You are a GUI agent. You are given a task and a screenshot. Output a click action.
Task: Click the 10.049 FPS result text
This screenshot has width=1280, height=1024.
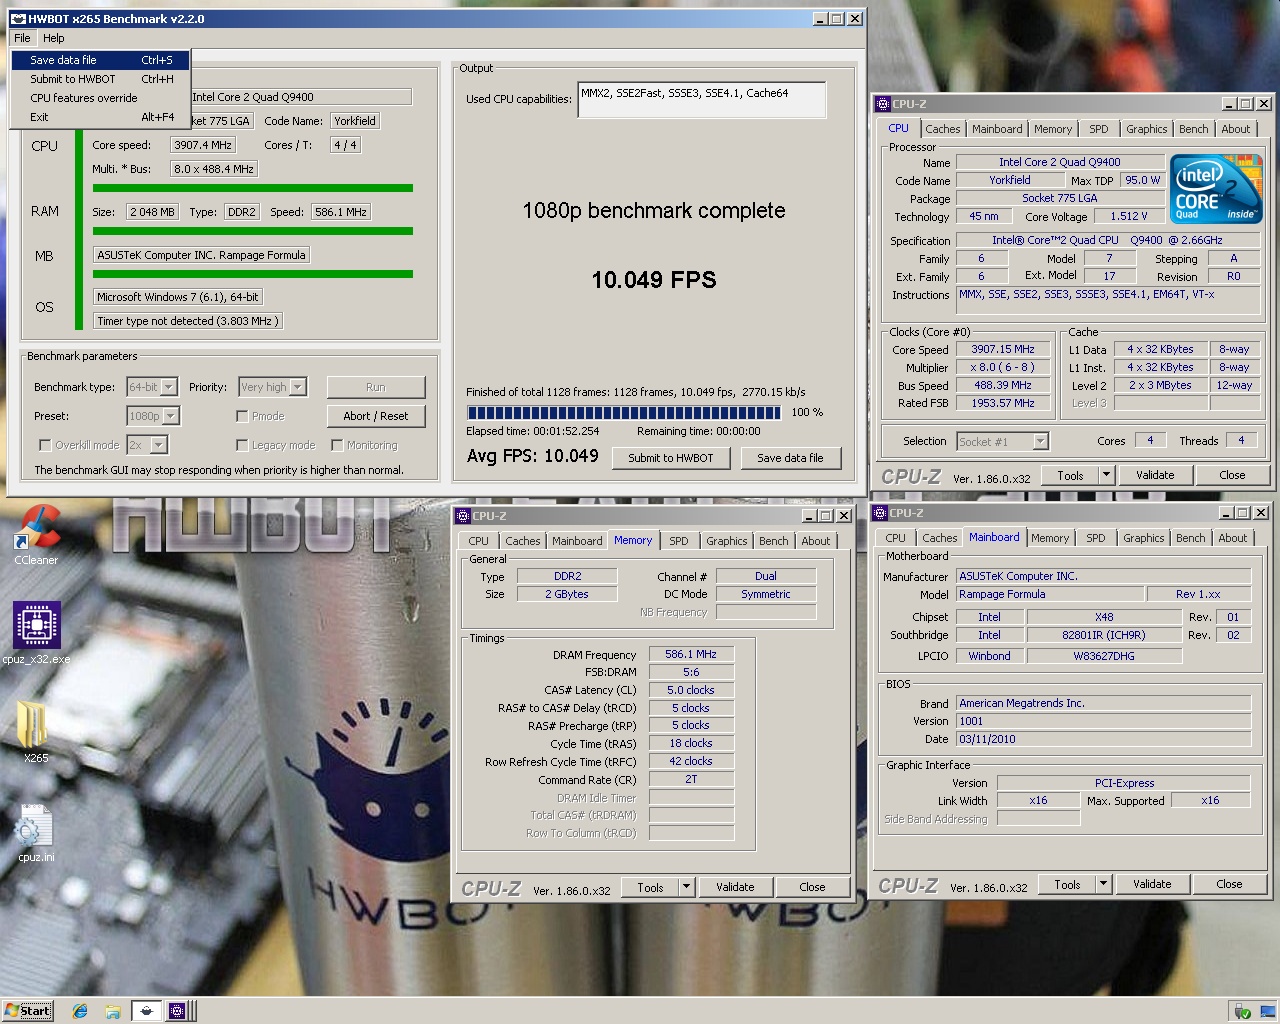(x=654, y=280)
